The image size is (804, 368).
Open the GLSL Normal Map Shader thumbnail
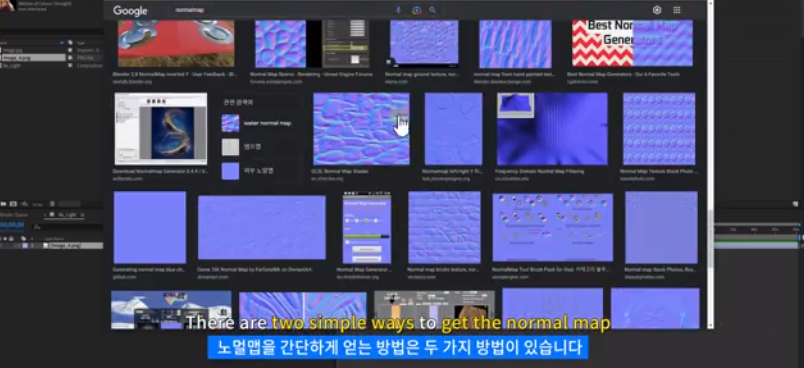point(361,129)
